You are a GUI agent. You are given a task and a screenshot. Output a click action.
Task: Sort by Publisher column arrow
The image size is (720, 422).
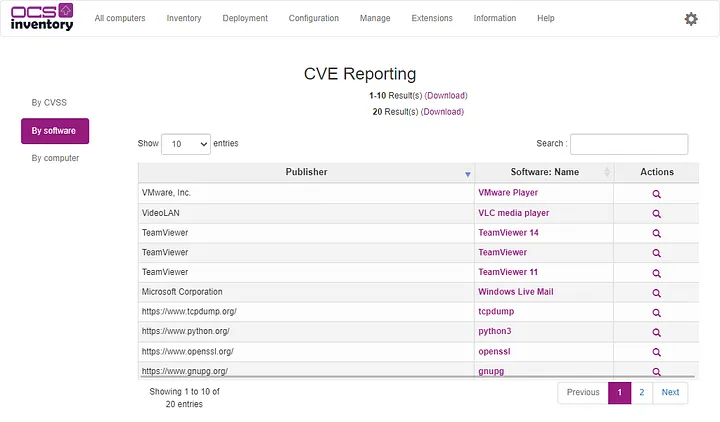[x=467, y=174]
